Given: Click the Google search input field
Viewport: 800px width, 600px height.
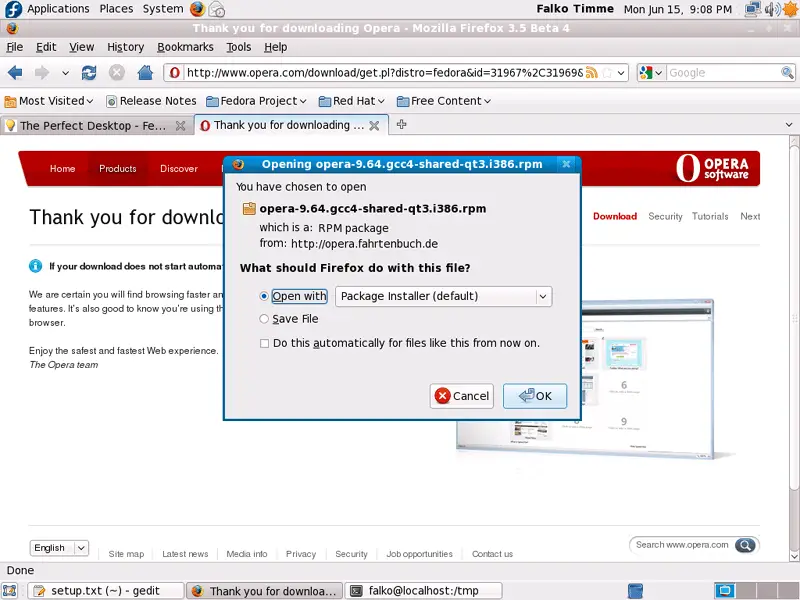Looking at the screenshot, I should pyautogui.click(x=723, y=72).
